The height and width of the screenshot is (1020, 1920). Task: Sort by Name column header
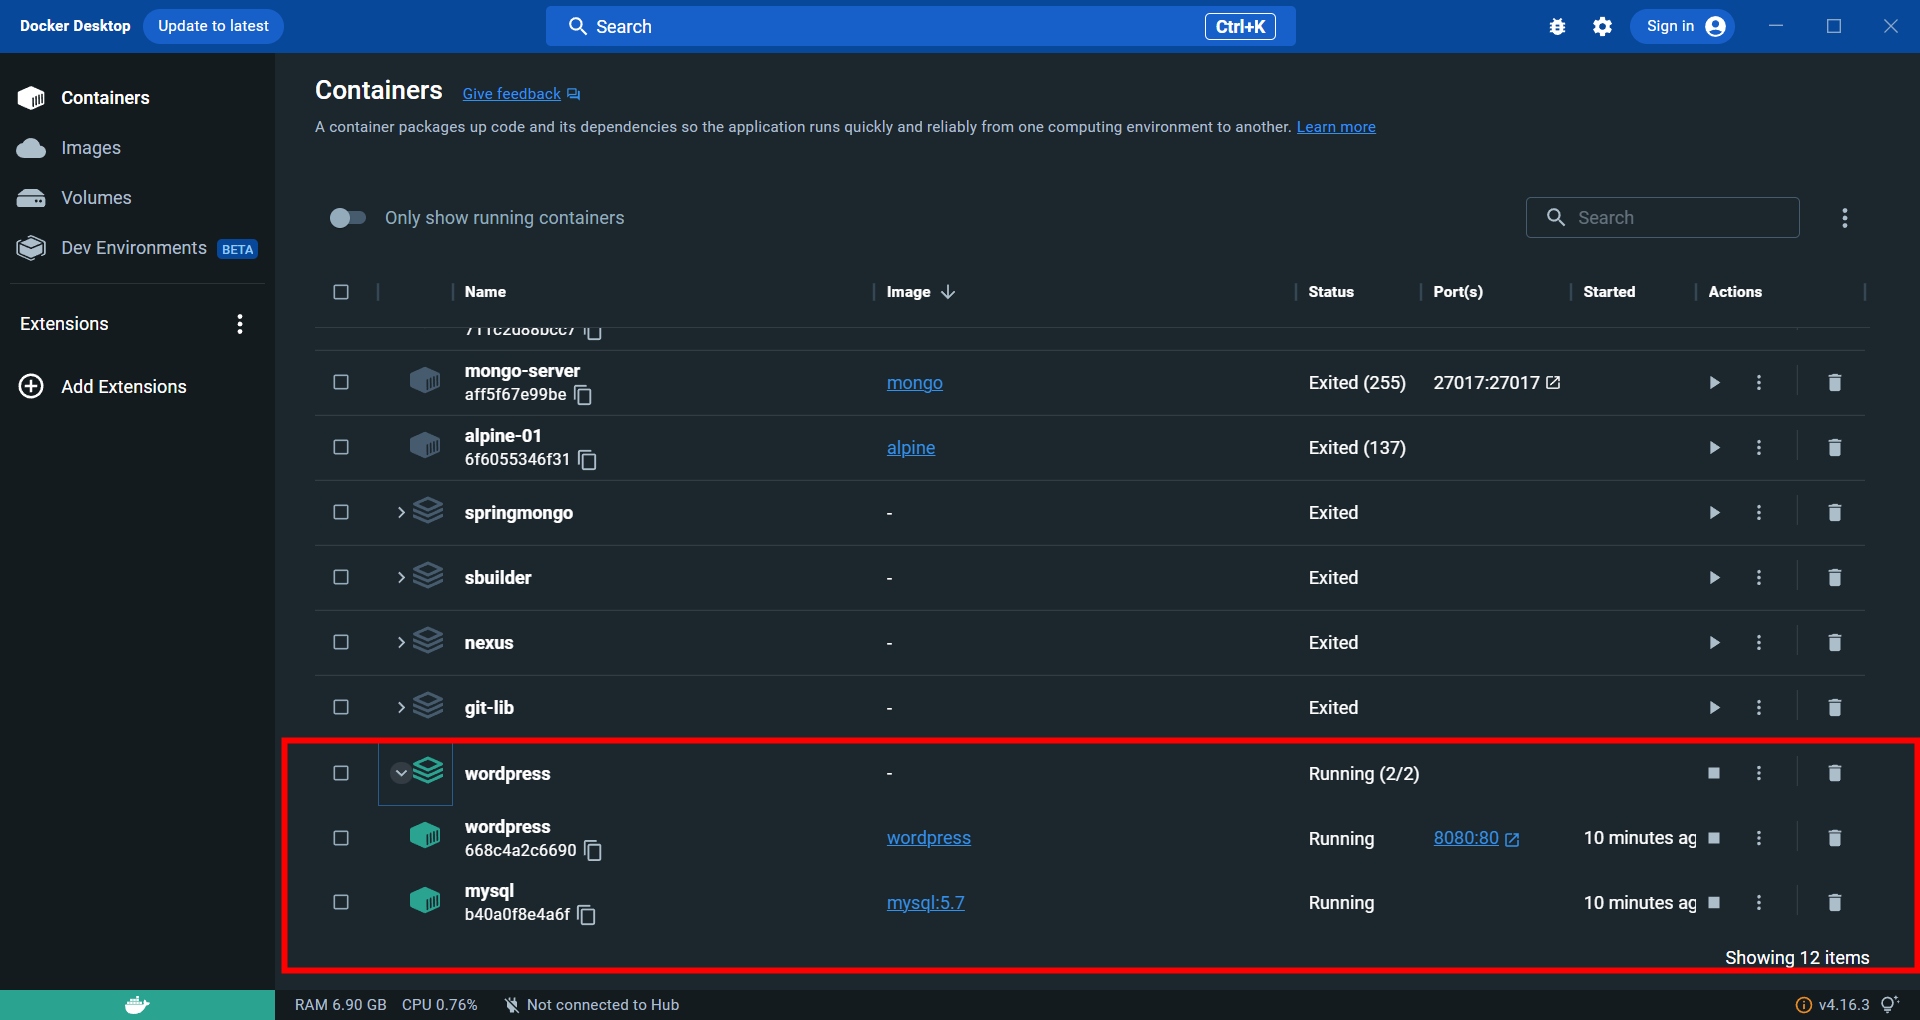tap(485, 292)
